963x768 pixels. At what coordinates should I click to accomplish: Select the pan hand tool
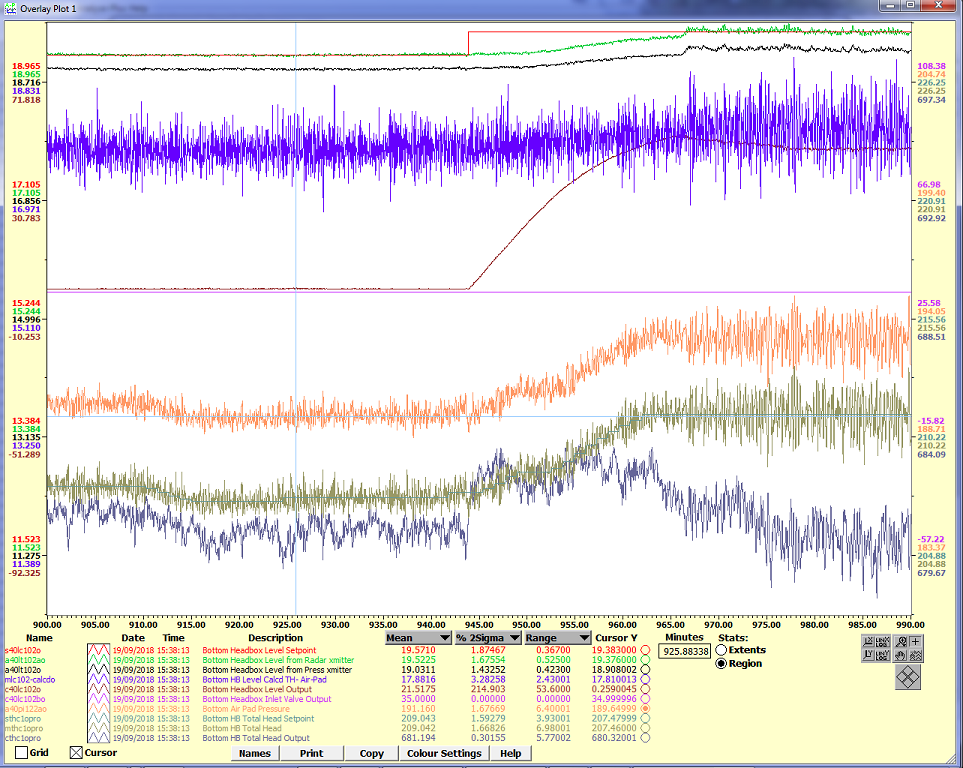pyautogui.click(x=900, y=656)
